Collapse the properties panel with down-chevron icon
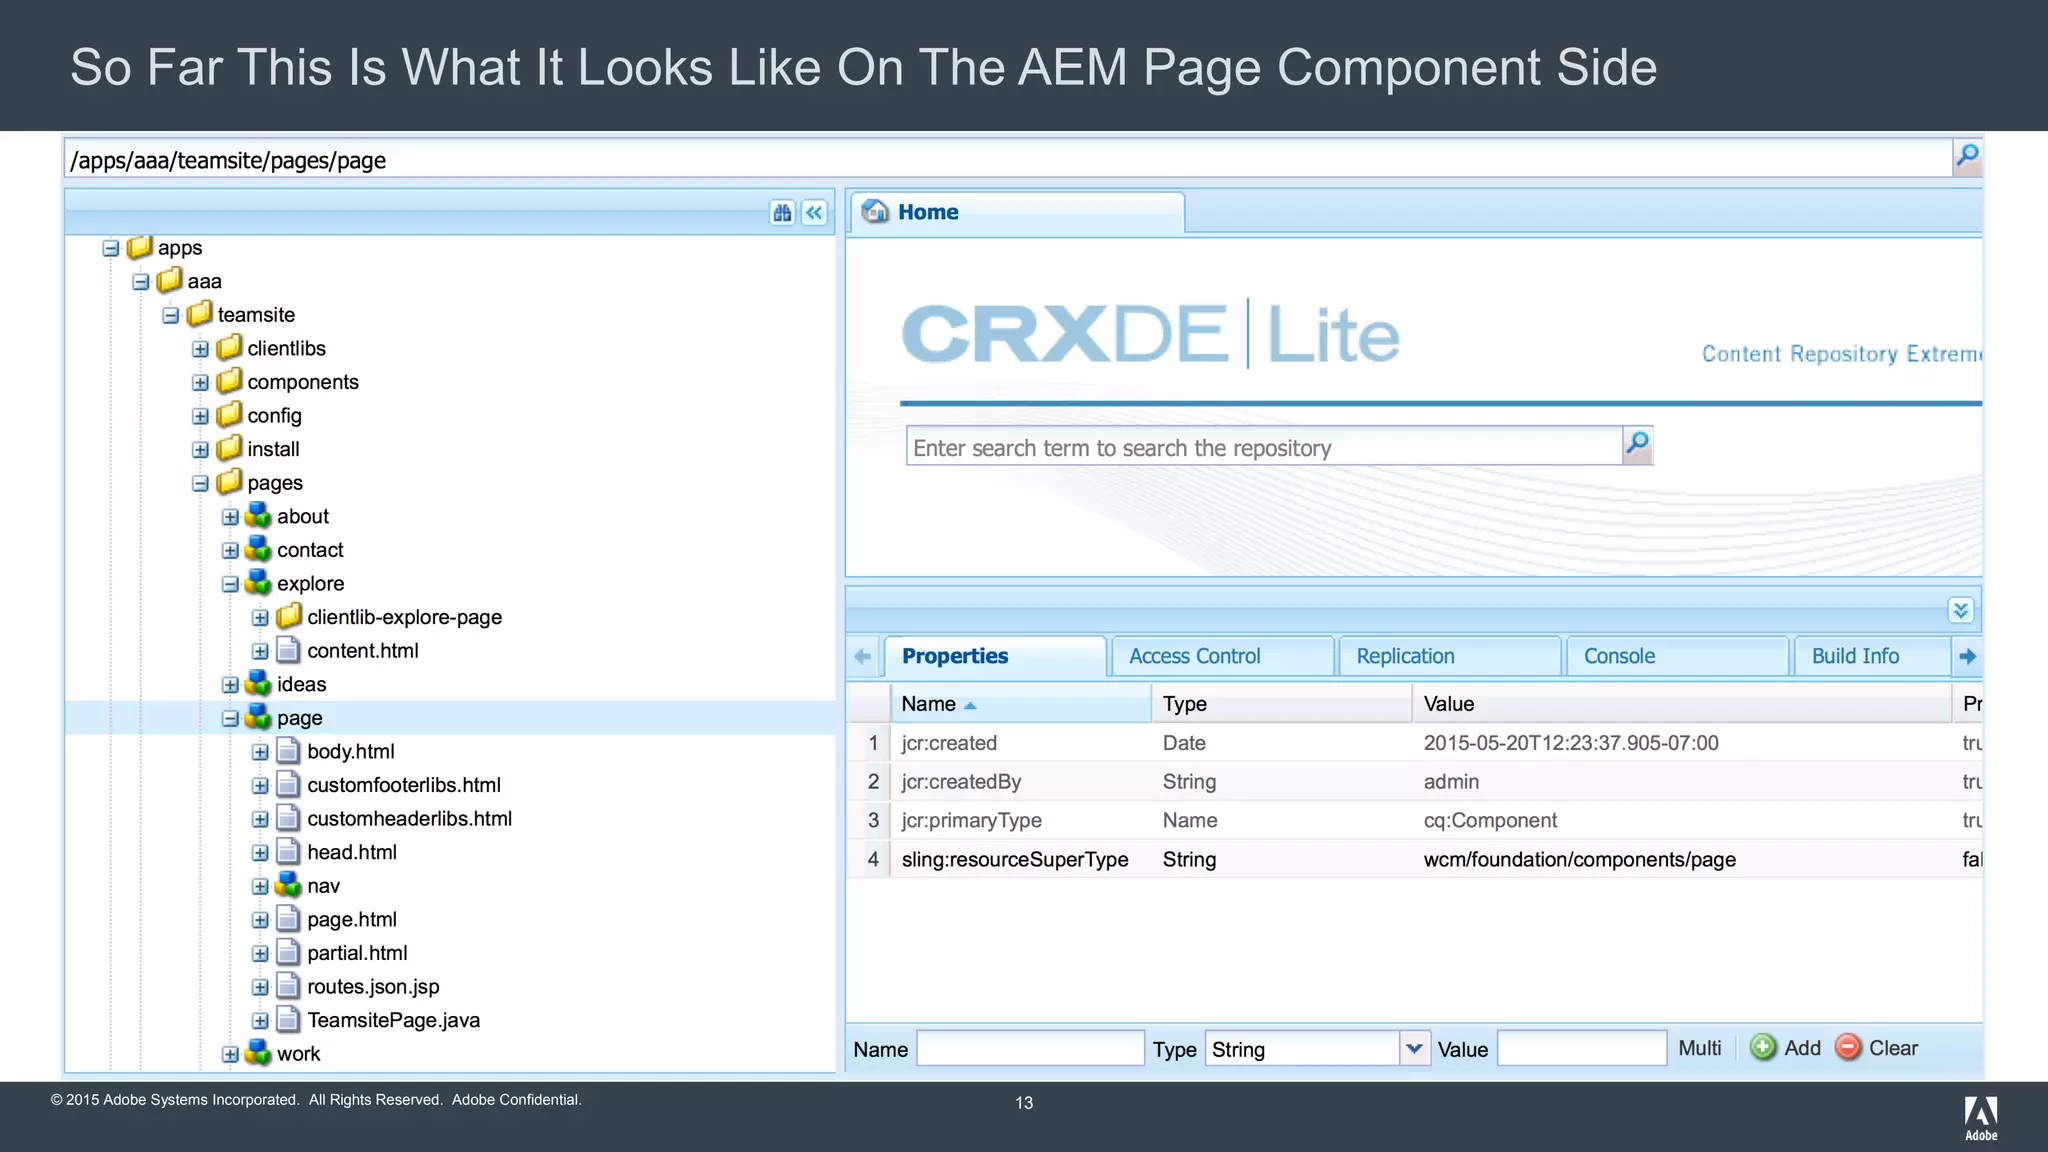The image size is (2048, 1152). [x=1961, y=610]
